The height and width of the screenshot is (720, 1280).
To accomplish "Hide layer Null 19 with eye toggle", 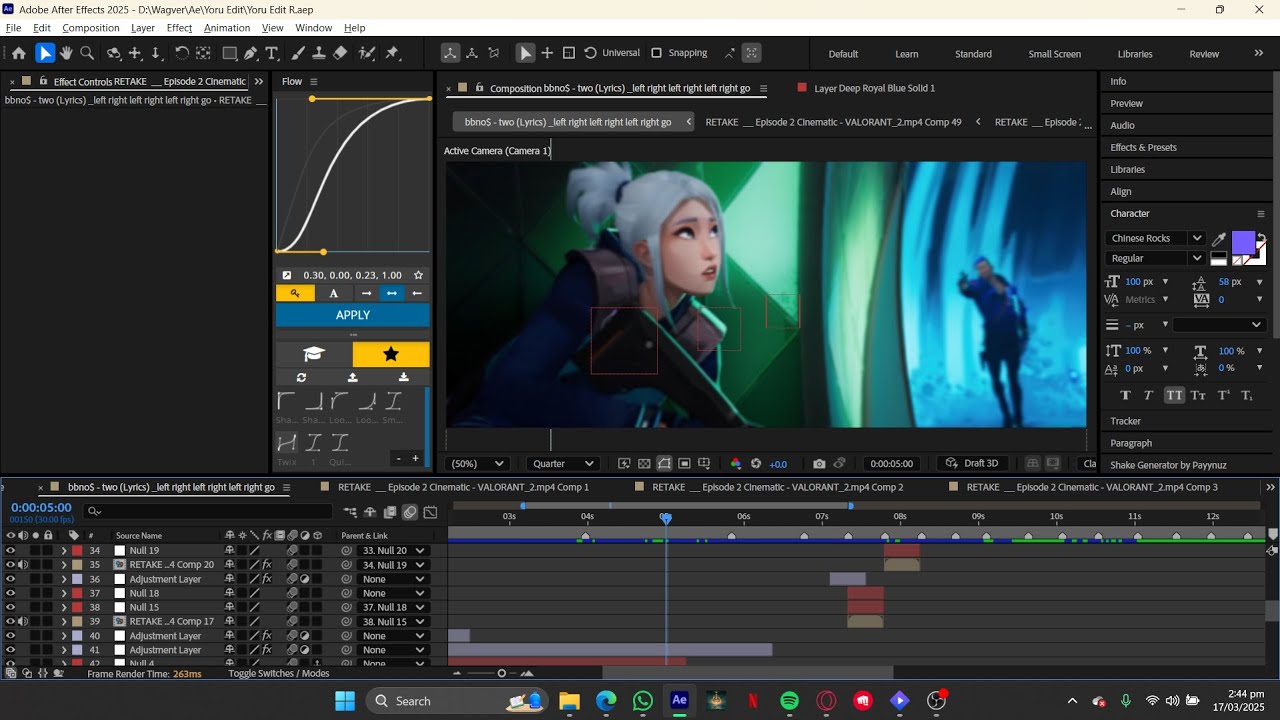I will 10,551.
